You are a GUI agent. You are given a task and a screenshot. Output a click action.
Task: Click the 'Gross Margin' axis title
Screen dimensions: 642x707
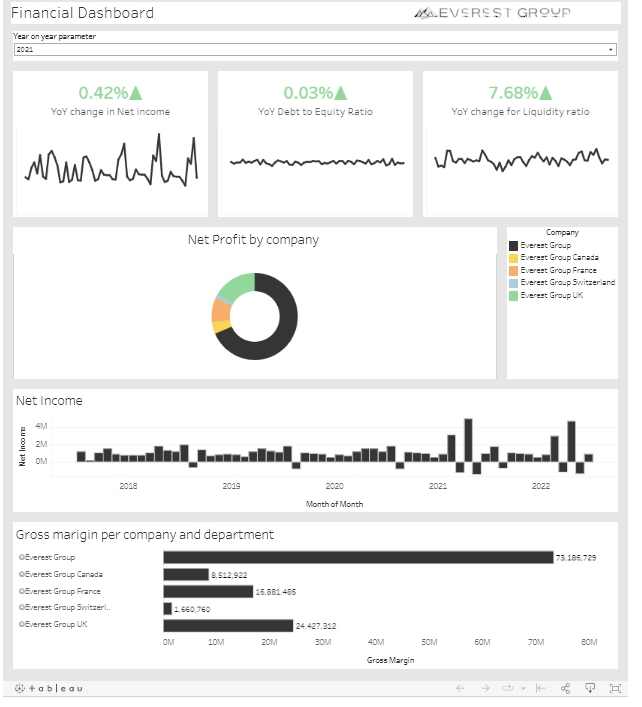(390, 661)
